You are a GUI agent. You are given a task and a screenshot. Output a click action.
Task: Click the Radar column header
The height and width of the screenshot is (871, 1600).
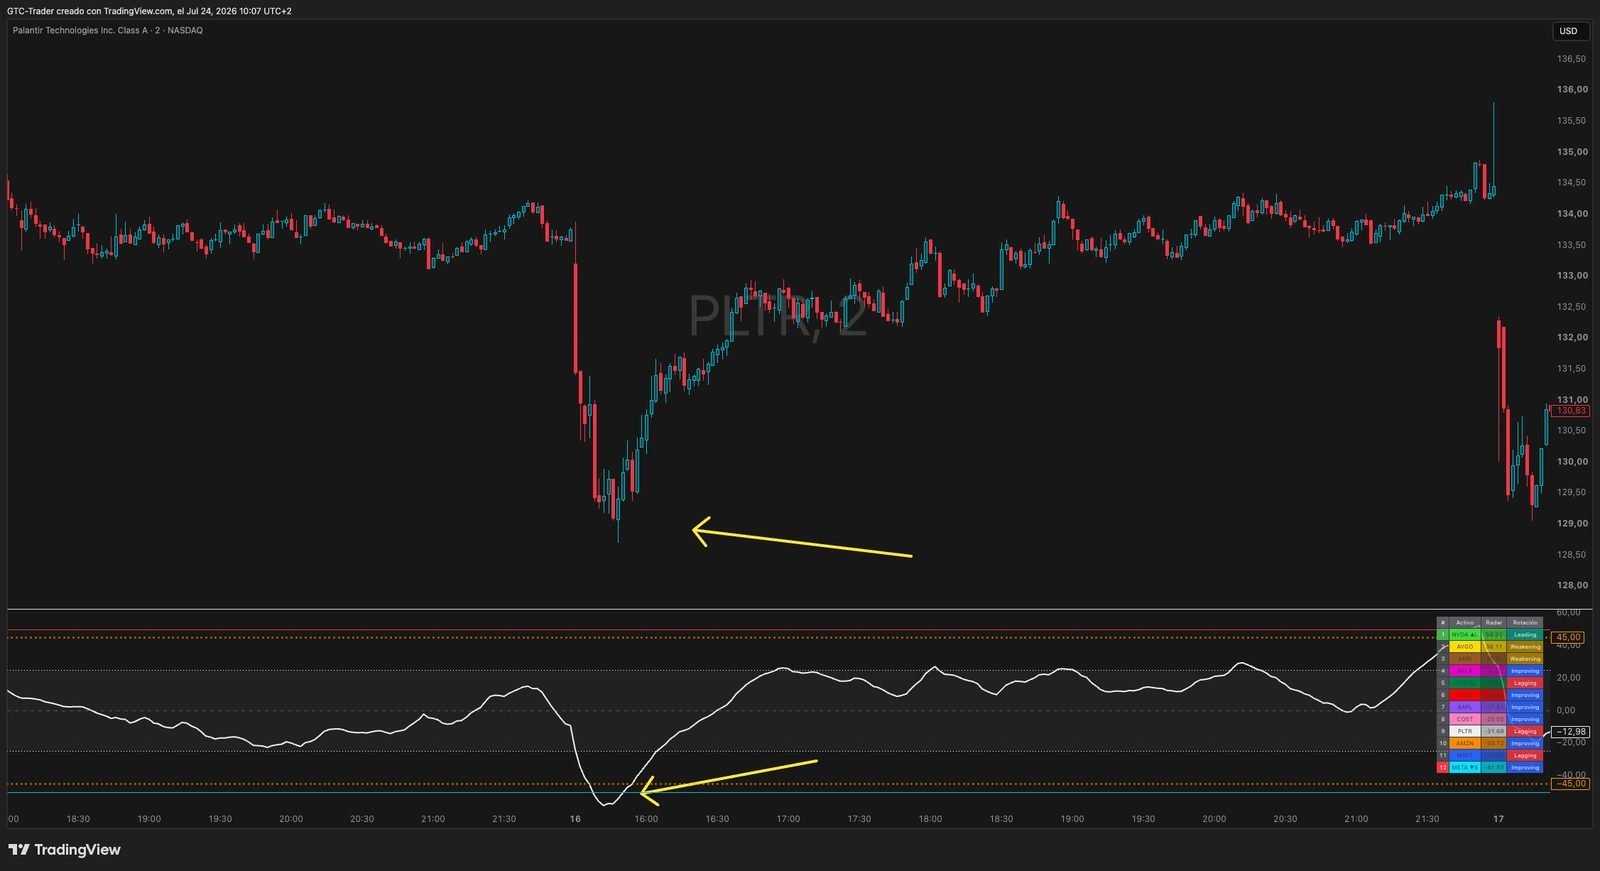pyautogui.click(x=1494, y=622)
